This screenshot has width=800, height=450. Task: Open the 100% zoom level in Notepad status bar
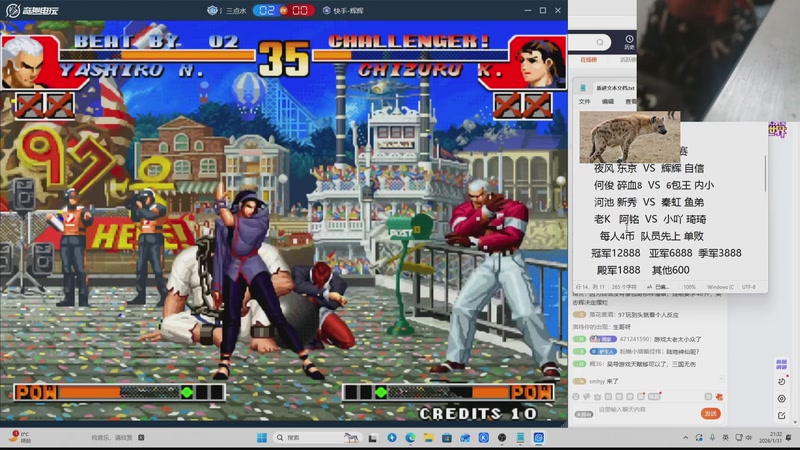coord(689,287)
